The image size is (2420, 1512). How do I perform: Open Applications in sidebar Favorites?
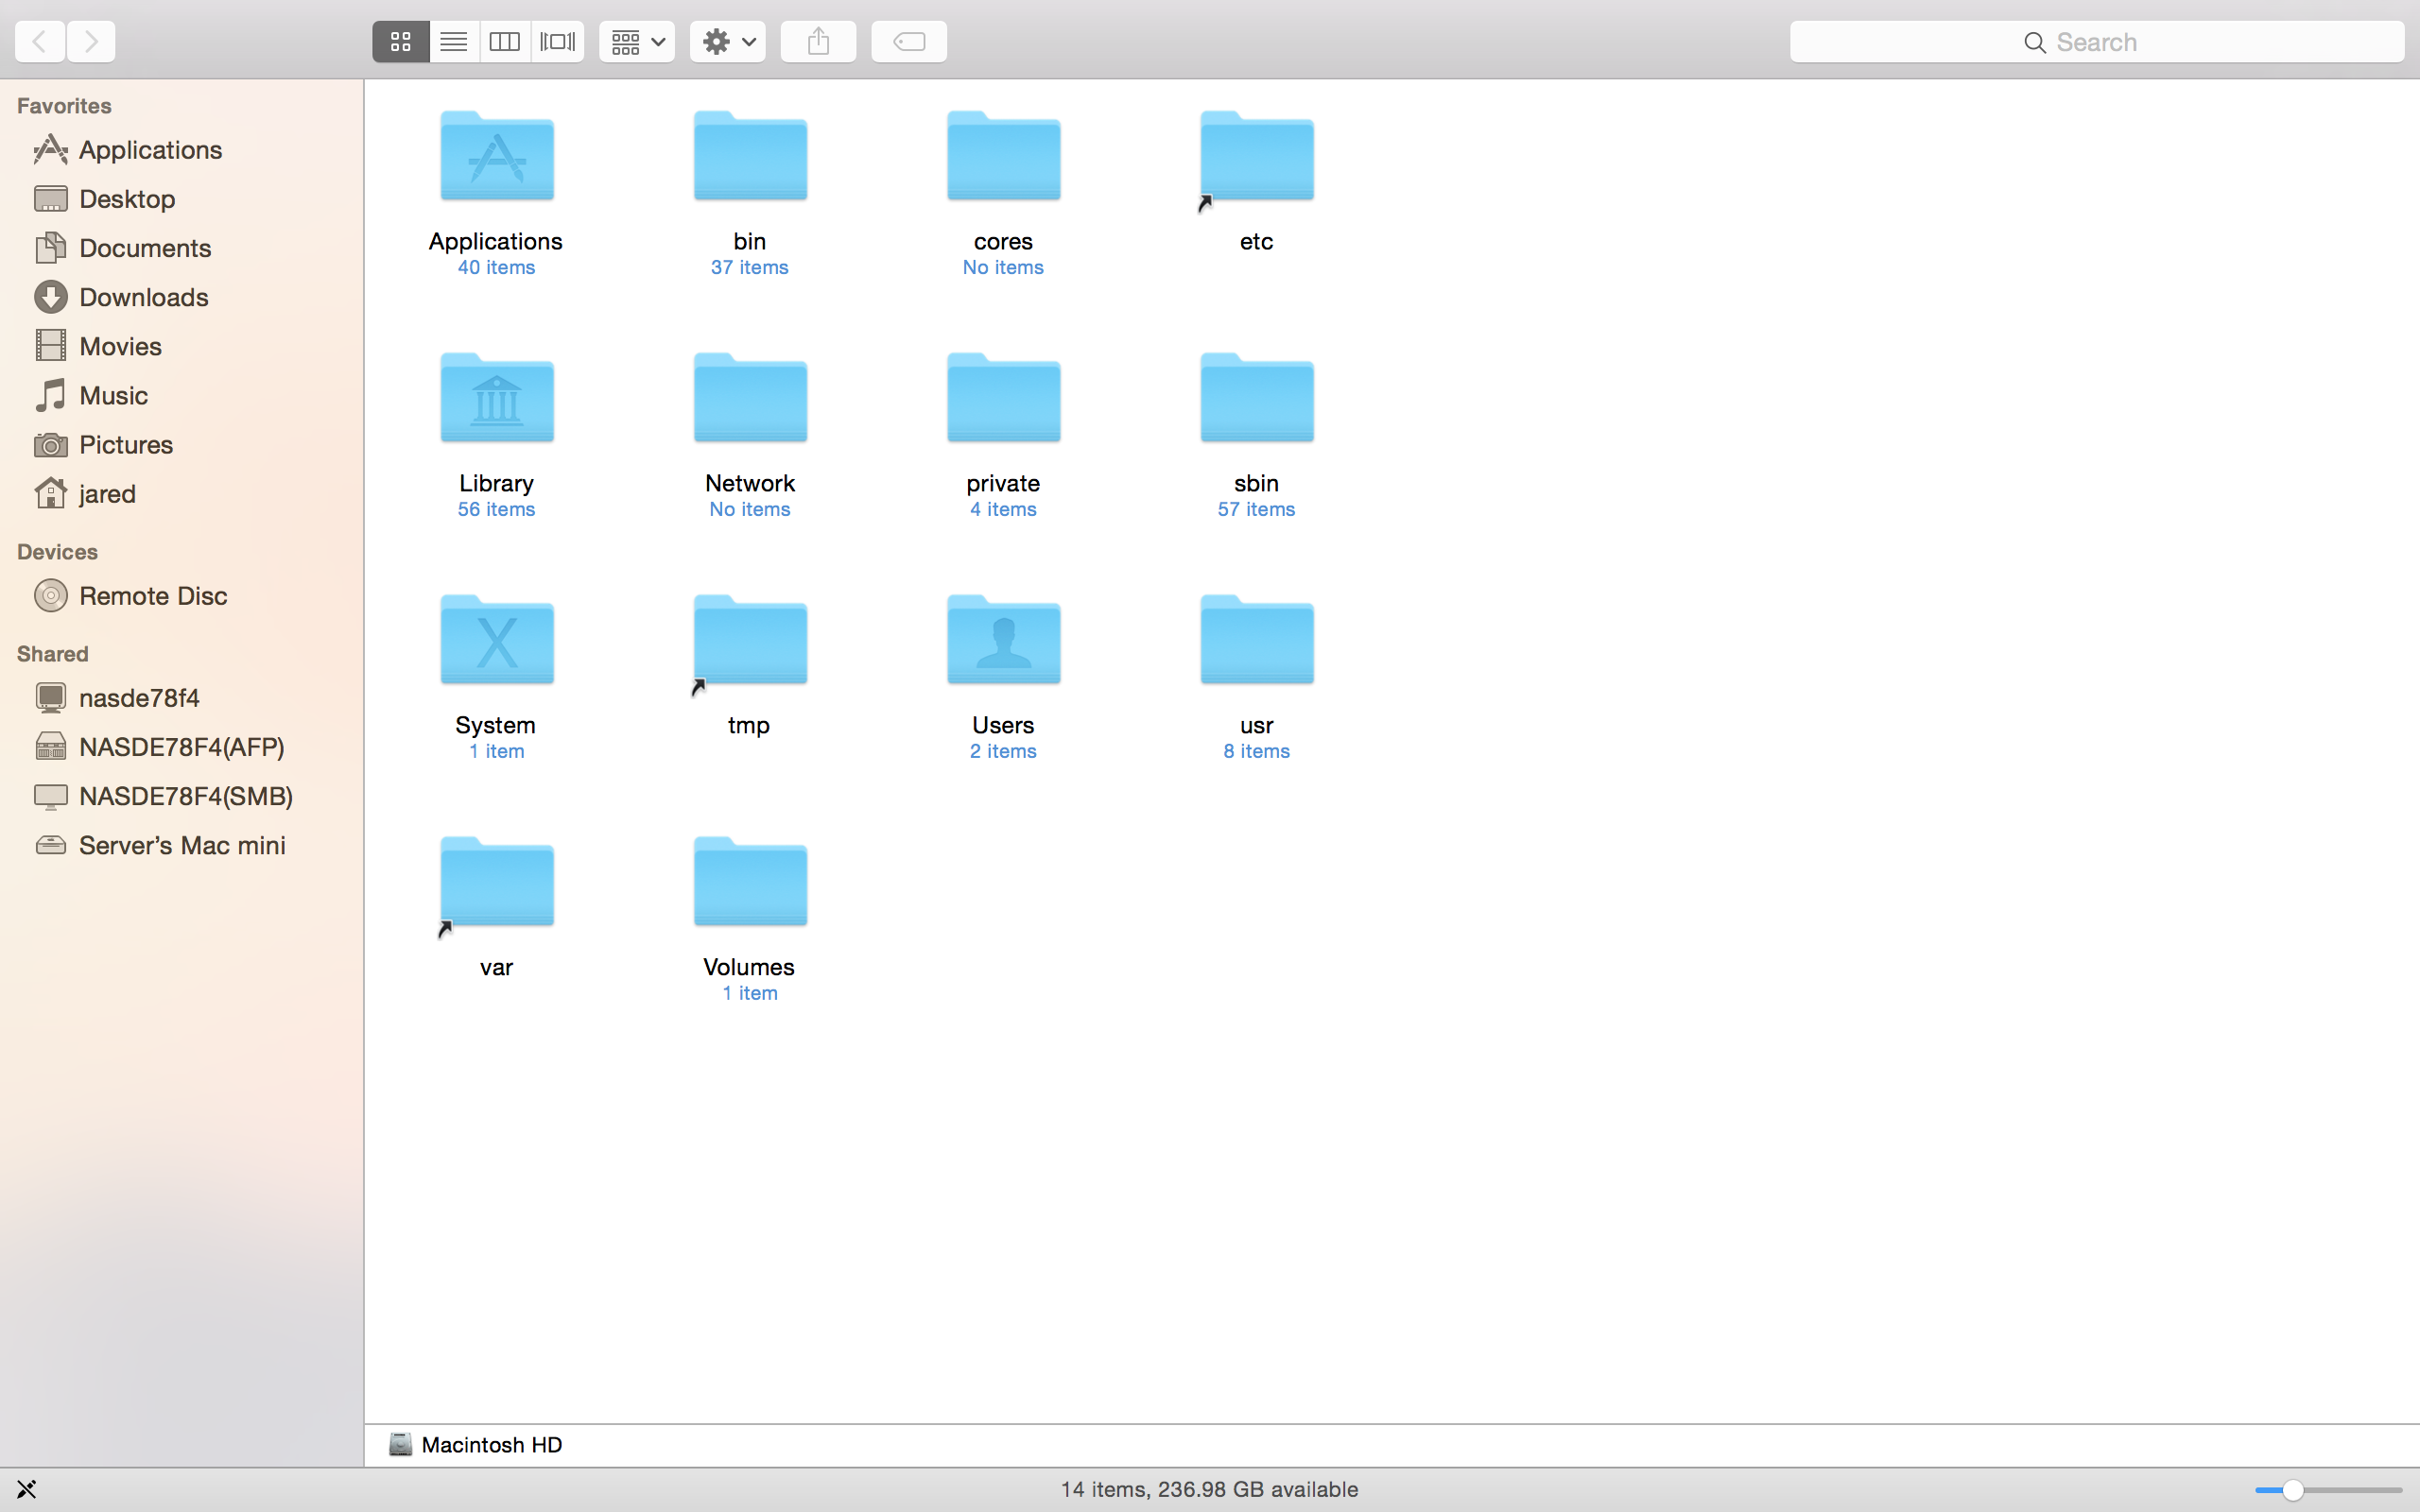[x=181, y=149]
